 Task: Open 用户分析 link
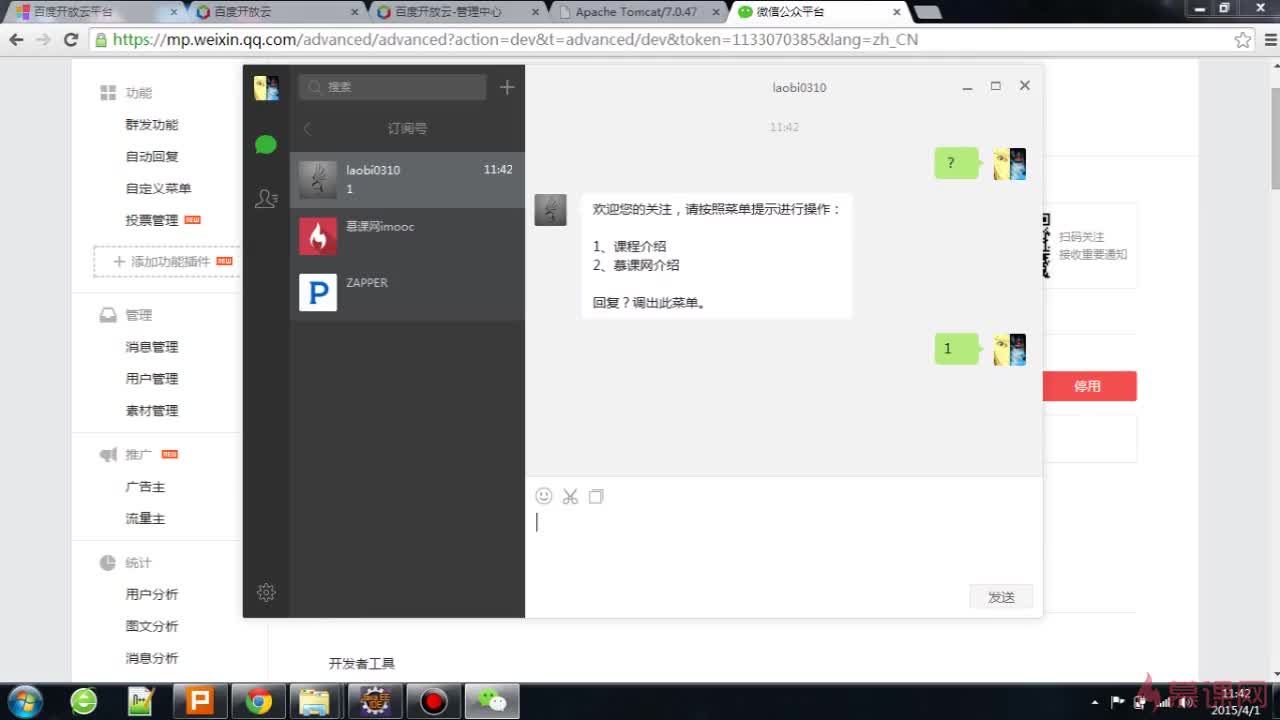point(152,595)
